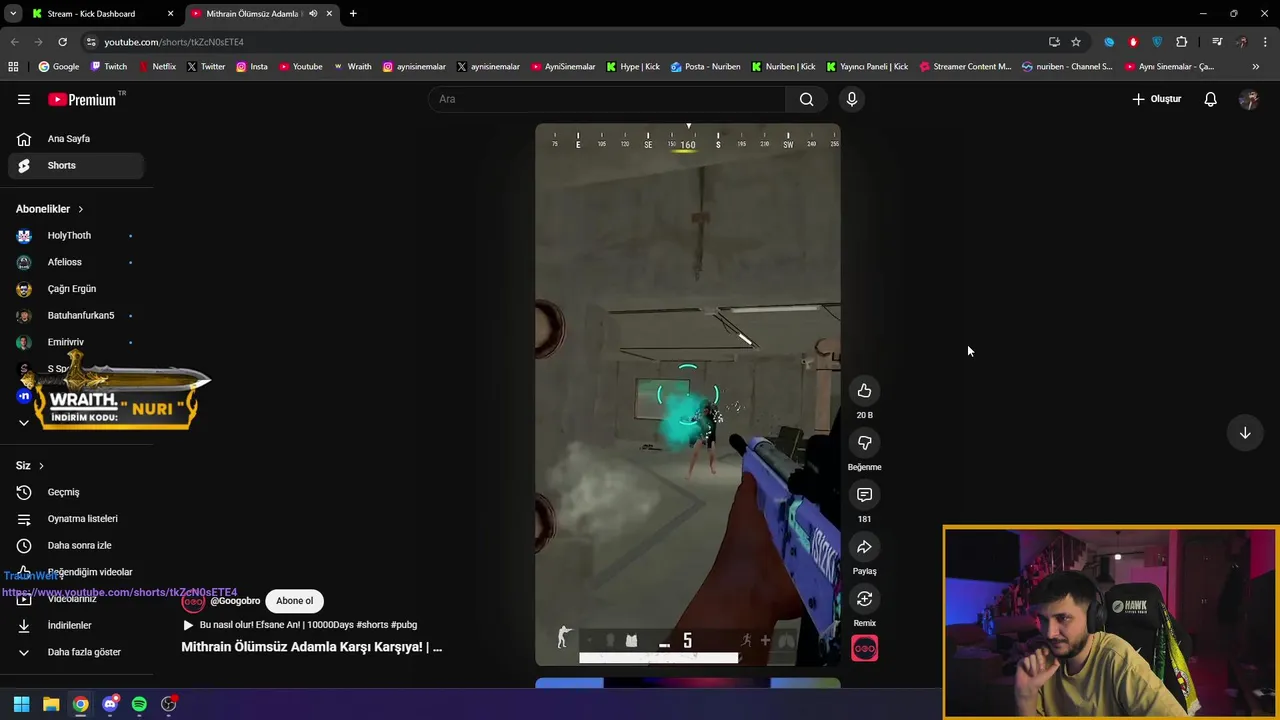1280x720 pixels.
Task: Open the account avatar menu
Action: pyautogui.click(x=1248, y=99)
